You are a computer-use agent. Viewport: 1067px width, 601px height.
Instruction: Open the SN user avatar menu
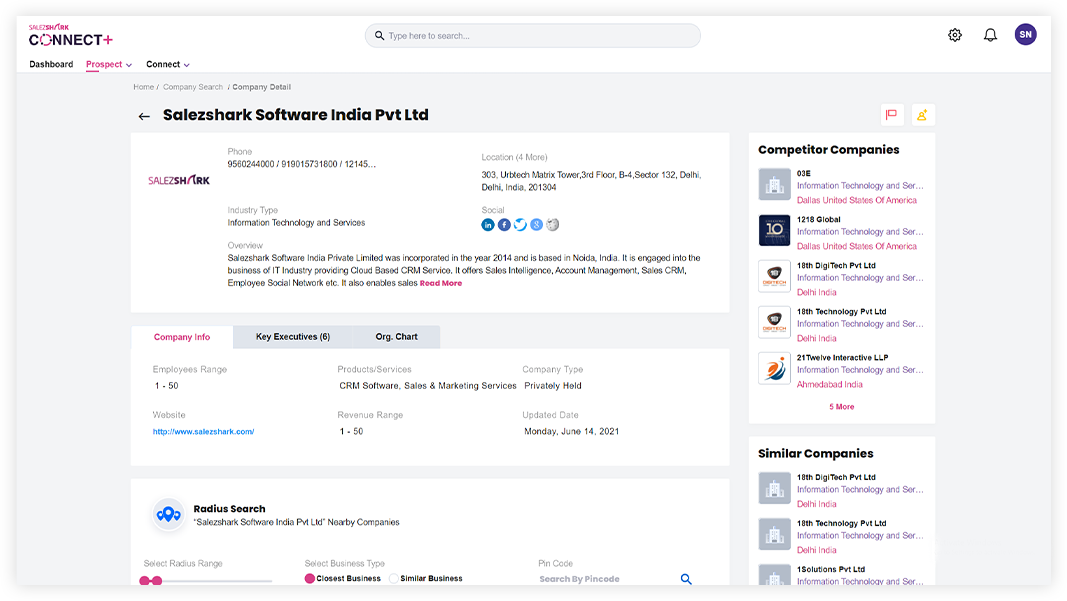click(x=1025, y=34)
